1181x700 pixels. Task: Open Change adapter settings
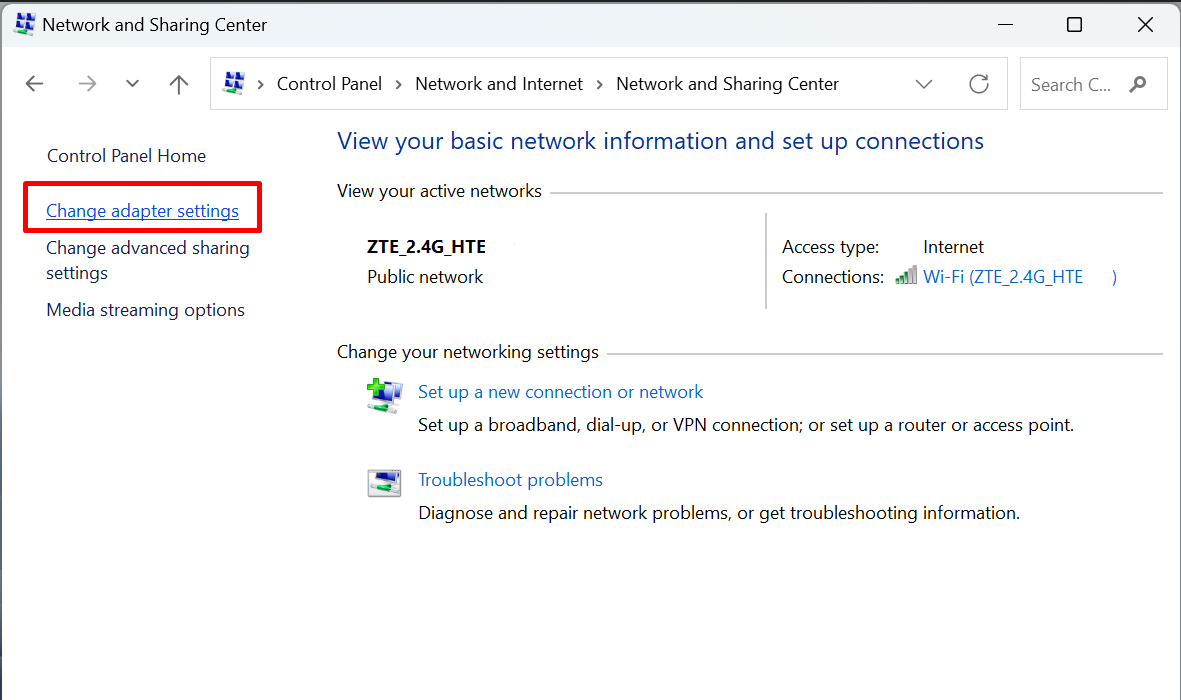click(142, 210)
